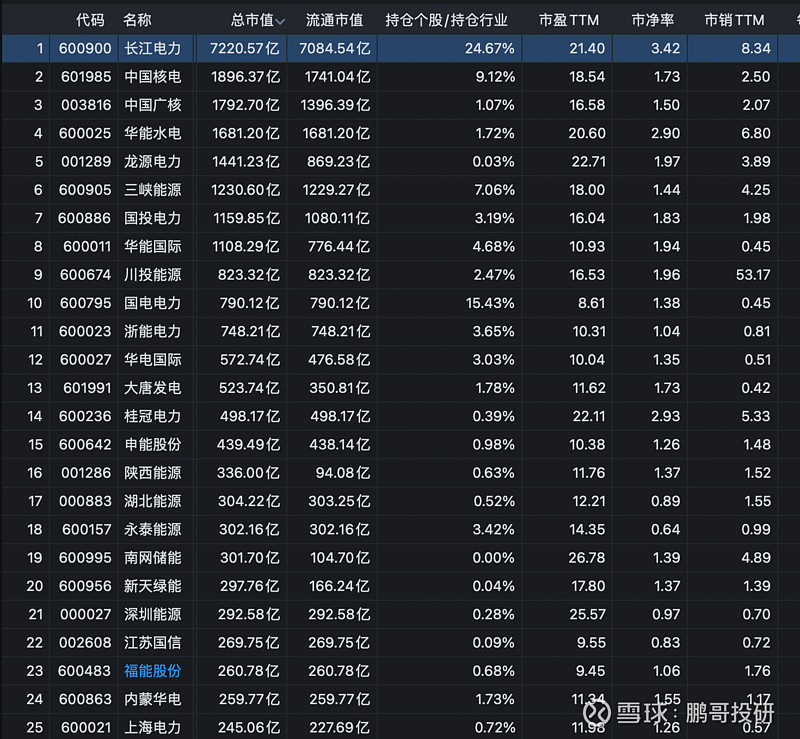Select stock name 龙源电力

(x=153, y=162)
